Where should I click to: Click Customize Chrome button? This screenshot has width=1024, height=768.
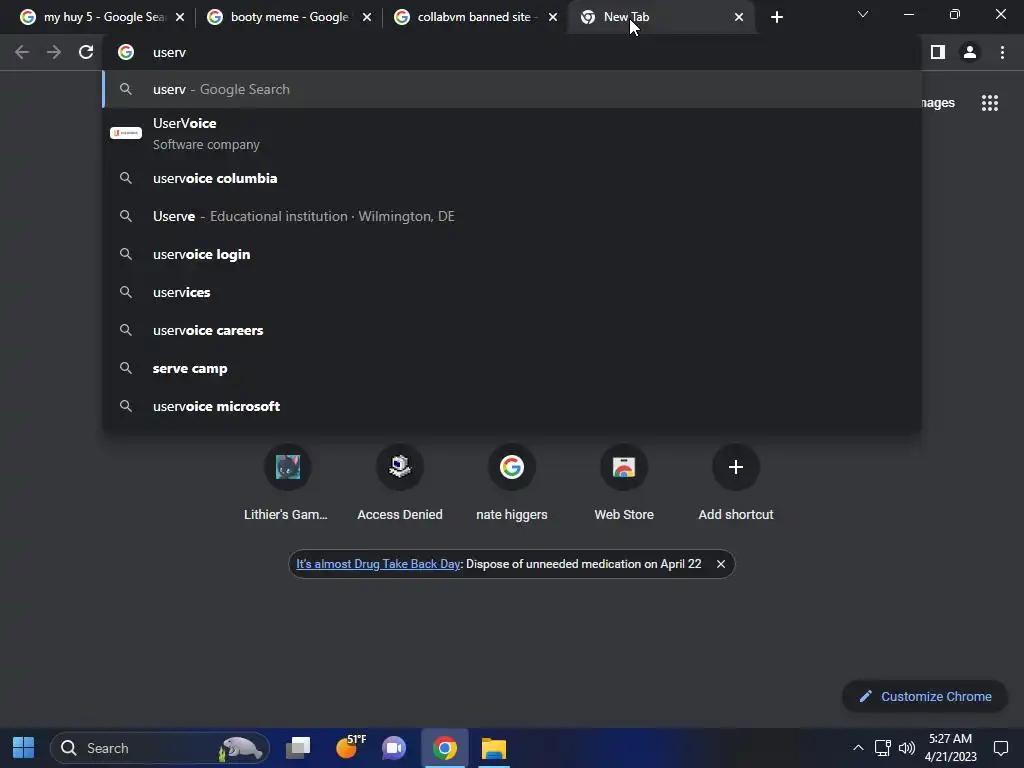click(x=925, y=696)
